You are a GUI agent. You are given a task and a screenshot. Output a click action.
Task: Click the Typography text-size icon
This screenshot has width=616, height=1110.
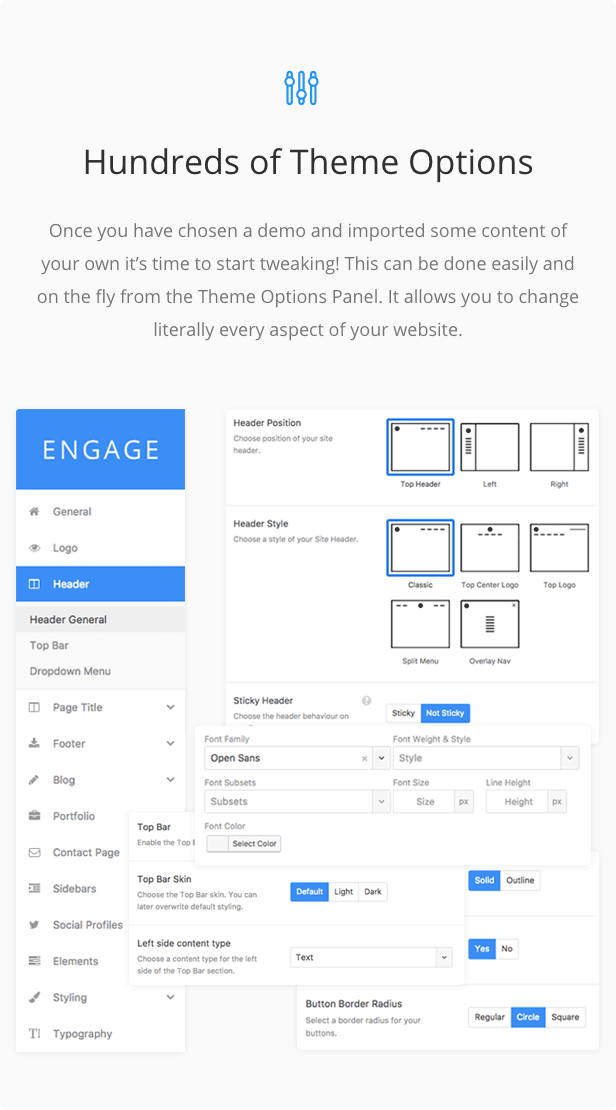click(x=34, y=1034)
